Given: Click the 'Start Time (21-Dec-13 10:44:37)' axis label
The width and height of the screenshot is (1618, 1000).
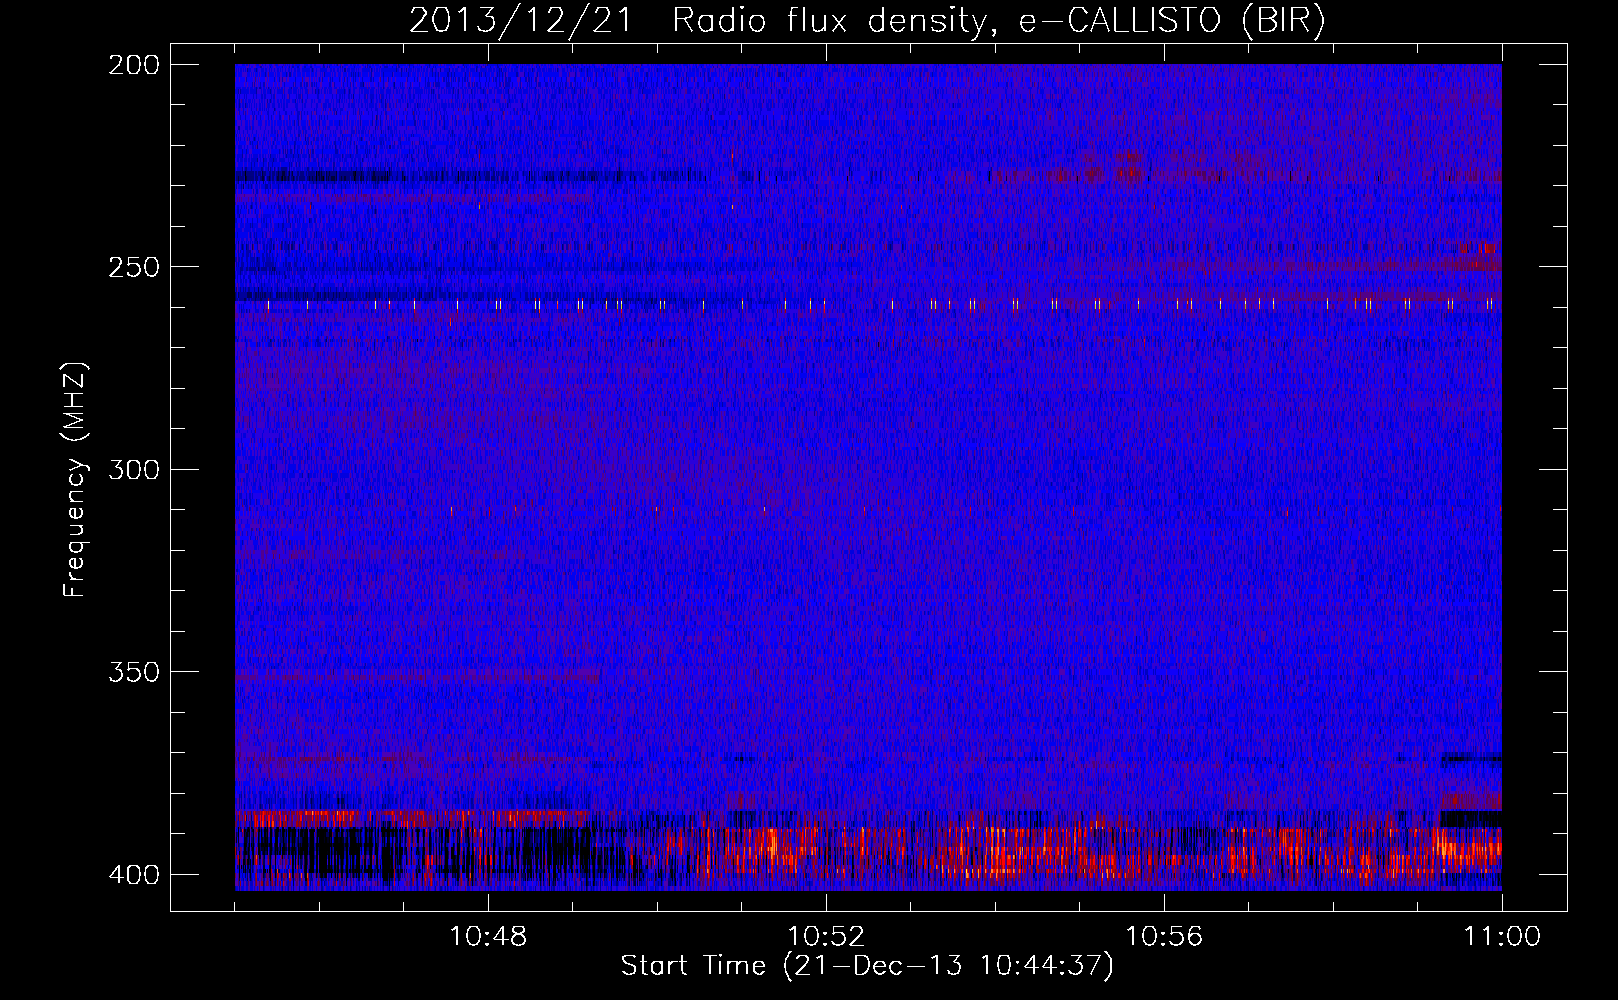Looking at the screenshot, I should coord(867,966).
